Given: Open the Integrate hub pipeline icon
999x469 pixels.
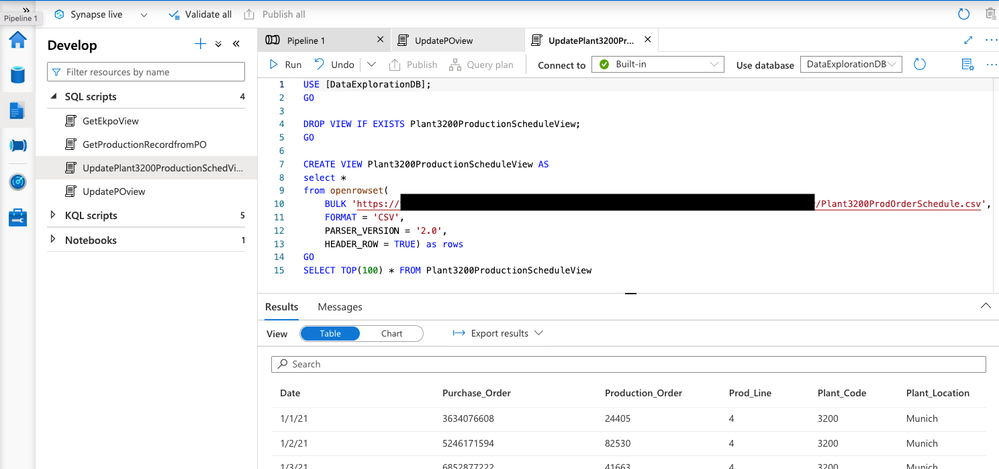Looking at the screenshot, I should click(18, 146).
